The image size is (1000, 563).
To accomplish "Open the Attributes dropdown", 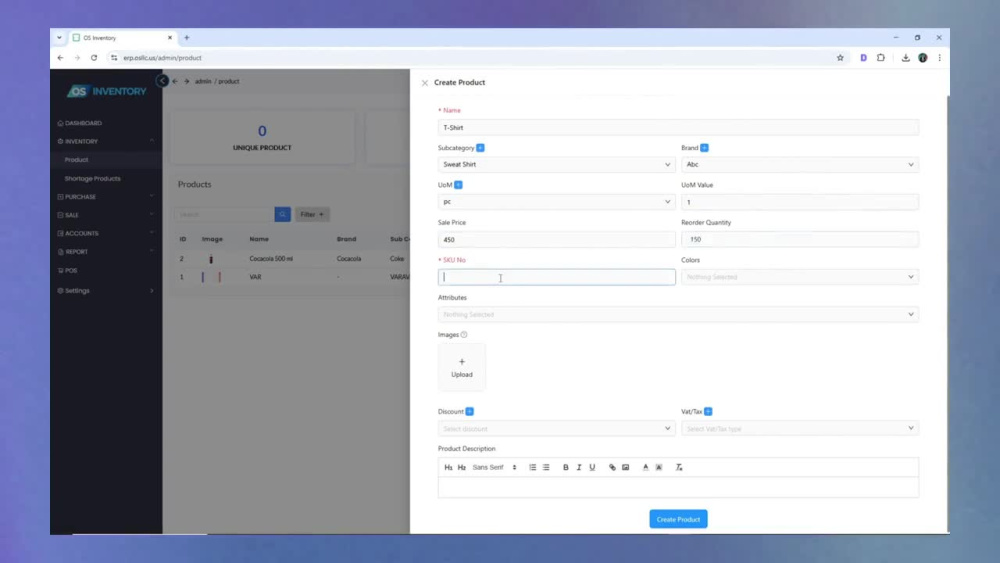I will 678,314.
